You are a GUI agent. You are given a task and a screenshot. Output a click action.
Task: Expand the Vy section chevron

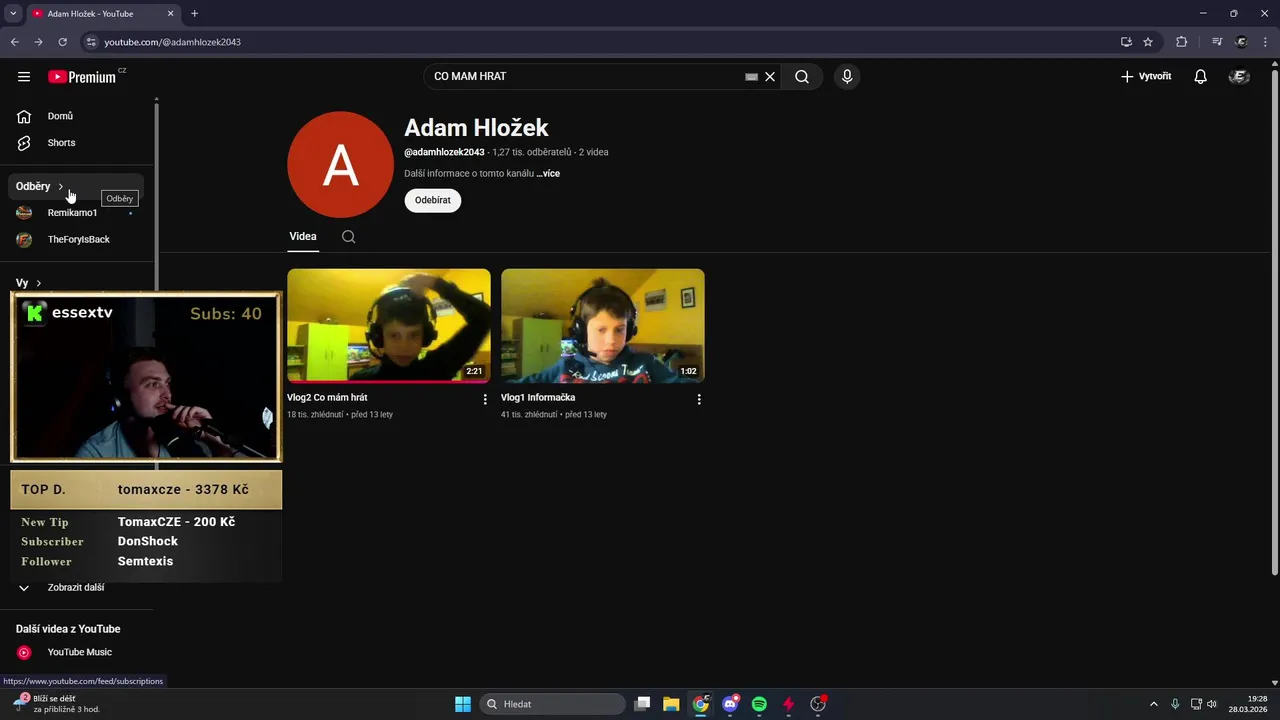38,283
